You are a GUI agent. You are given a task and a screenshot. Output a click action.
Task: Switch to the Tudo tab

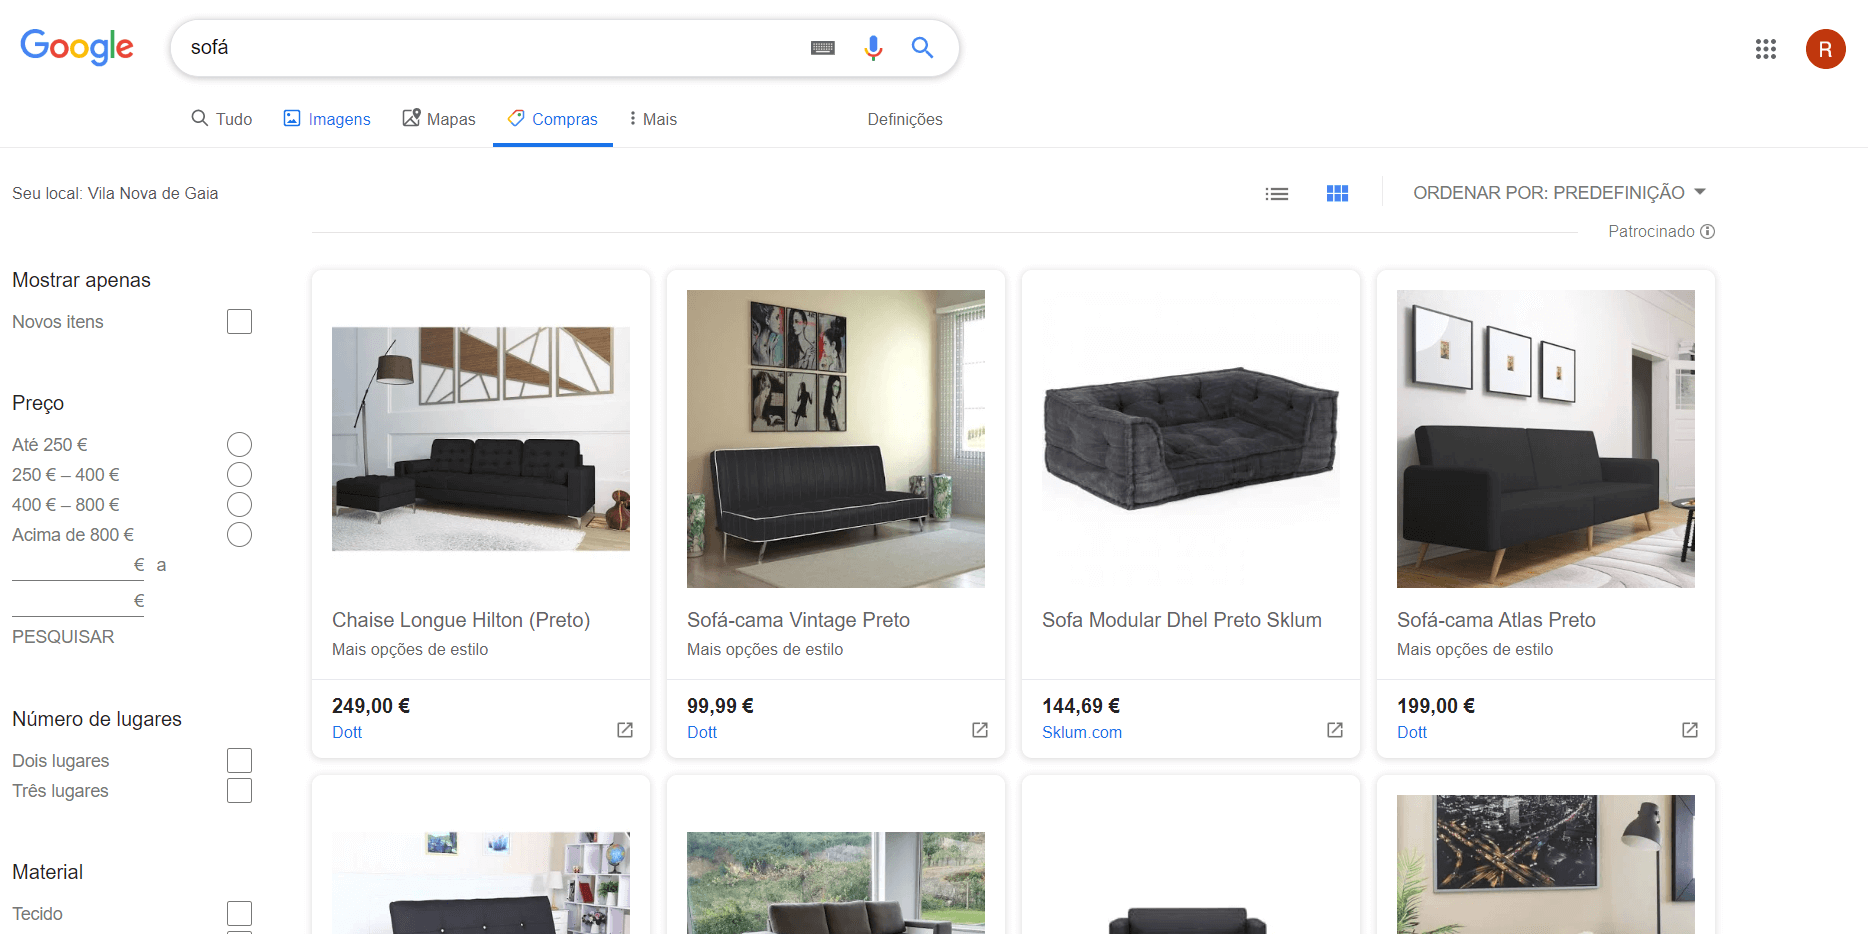click(222, 119)
